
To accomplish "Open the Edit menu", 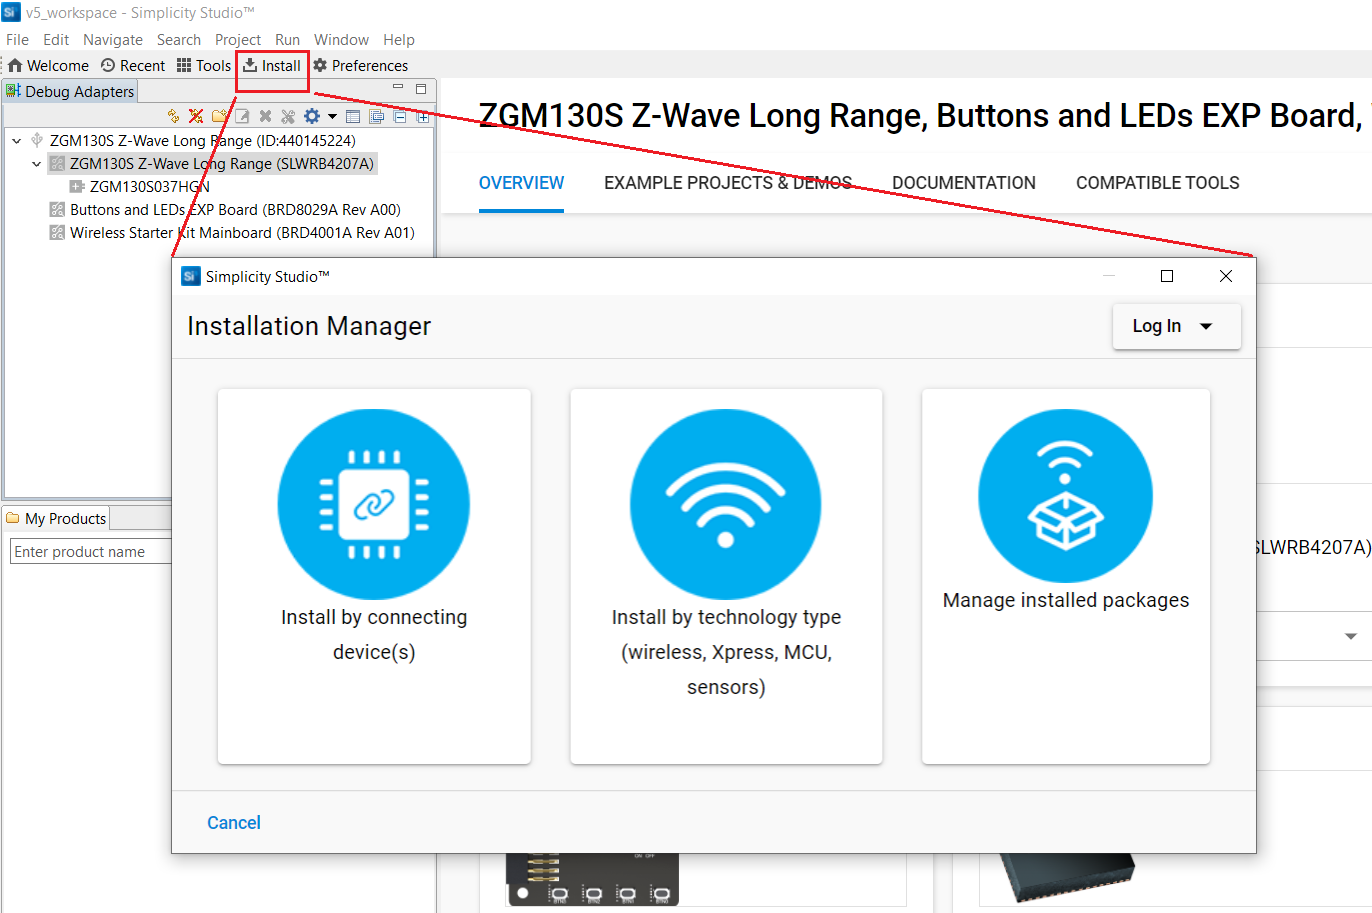I will click(56, 40).
